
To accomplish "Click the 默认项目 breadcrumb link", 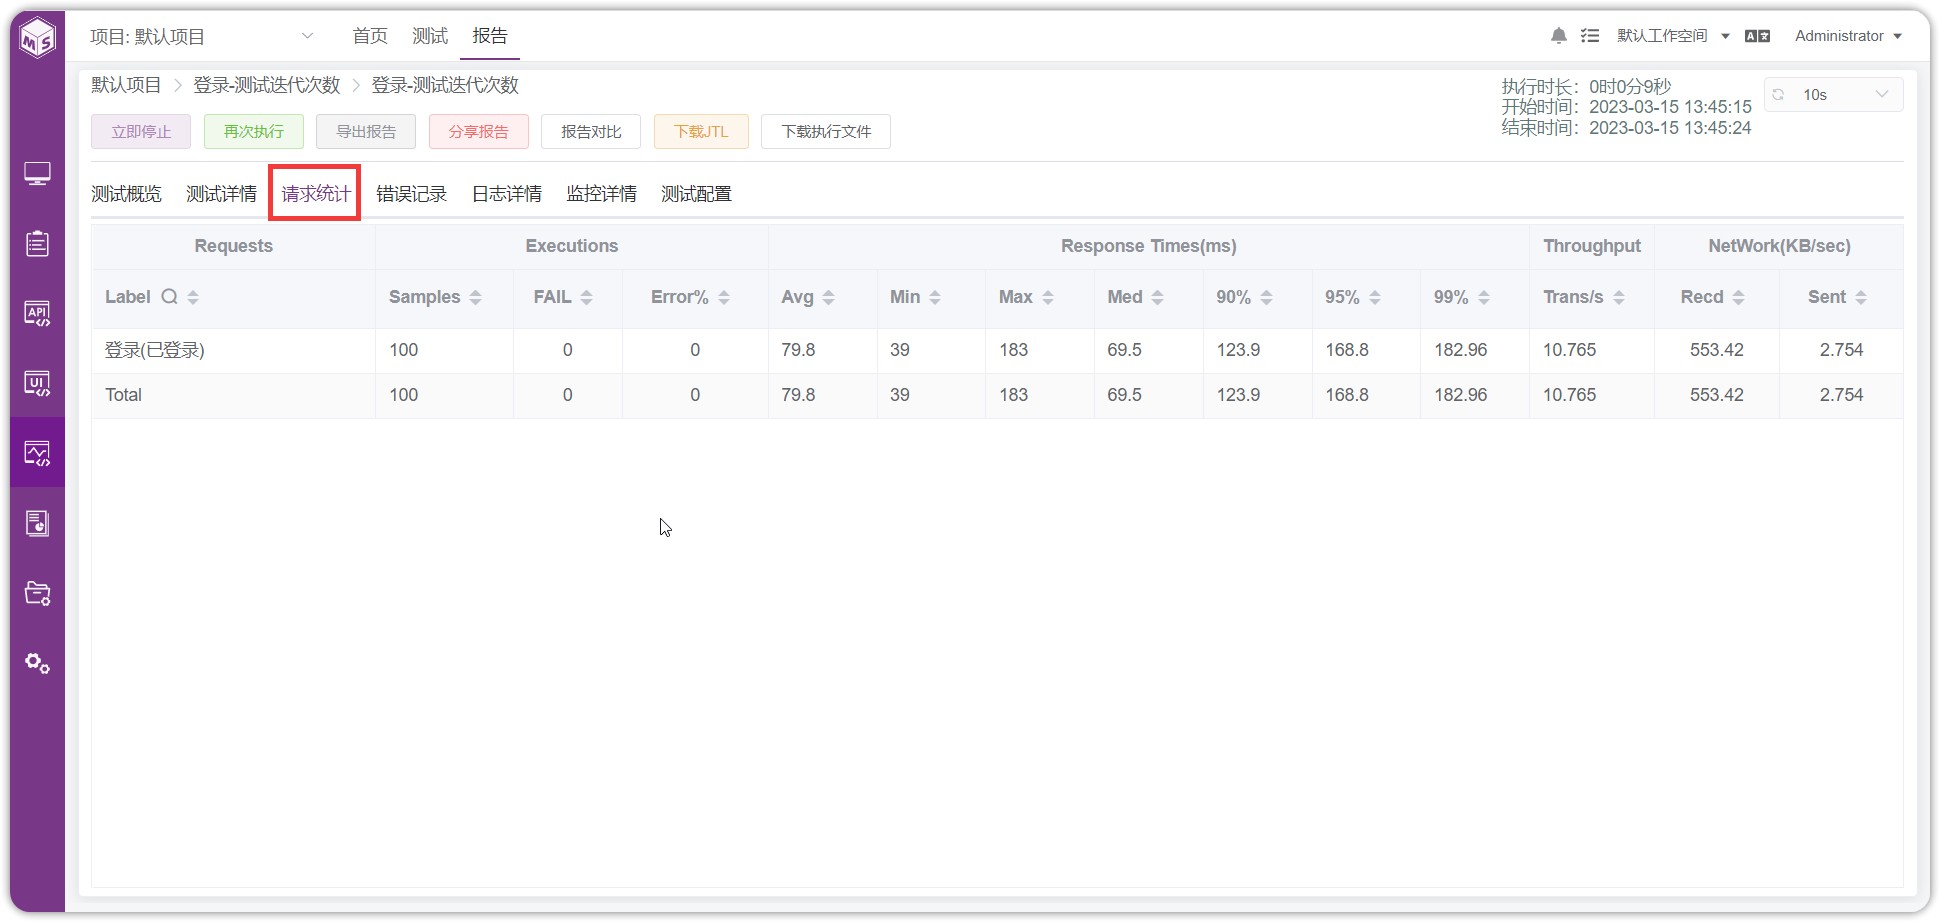I will click(126, 85).
